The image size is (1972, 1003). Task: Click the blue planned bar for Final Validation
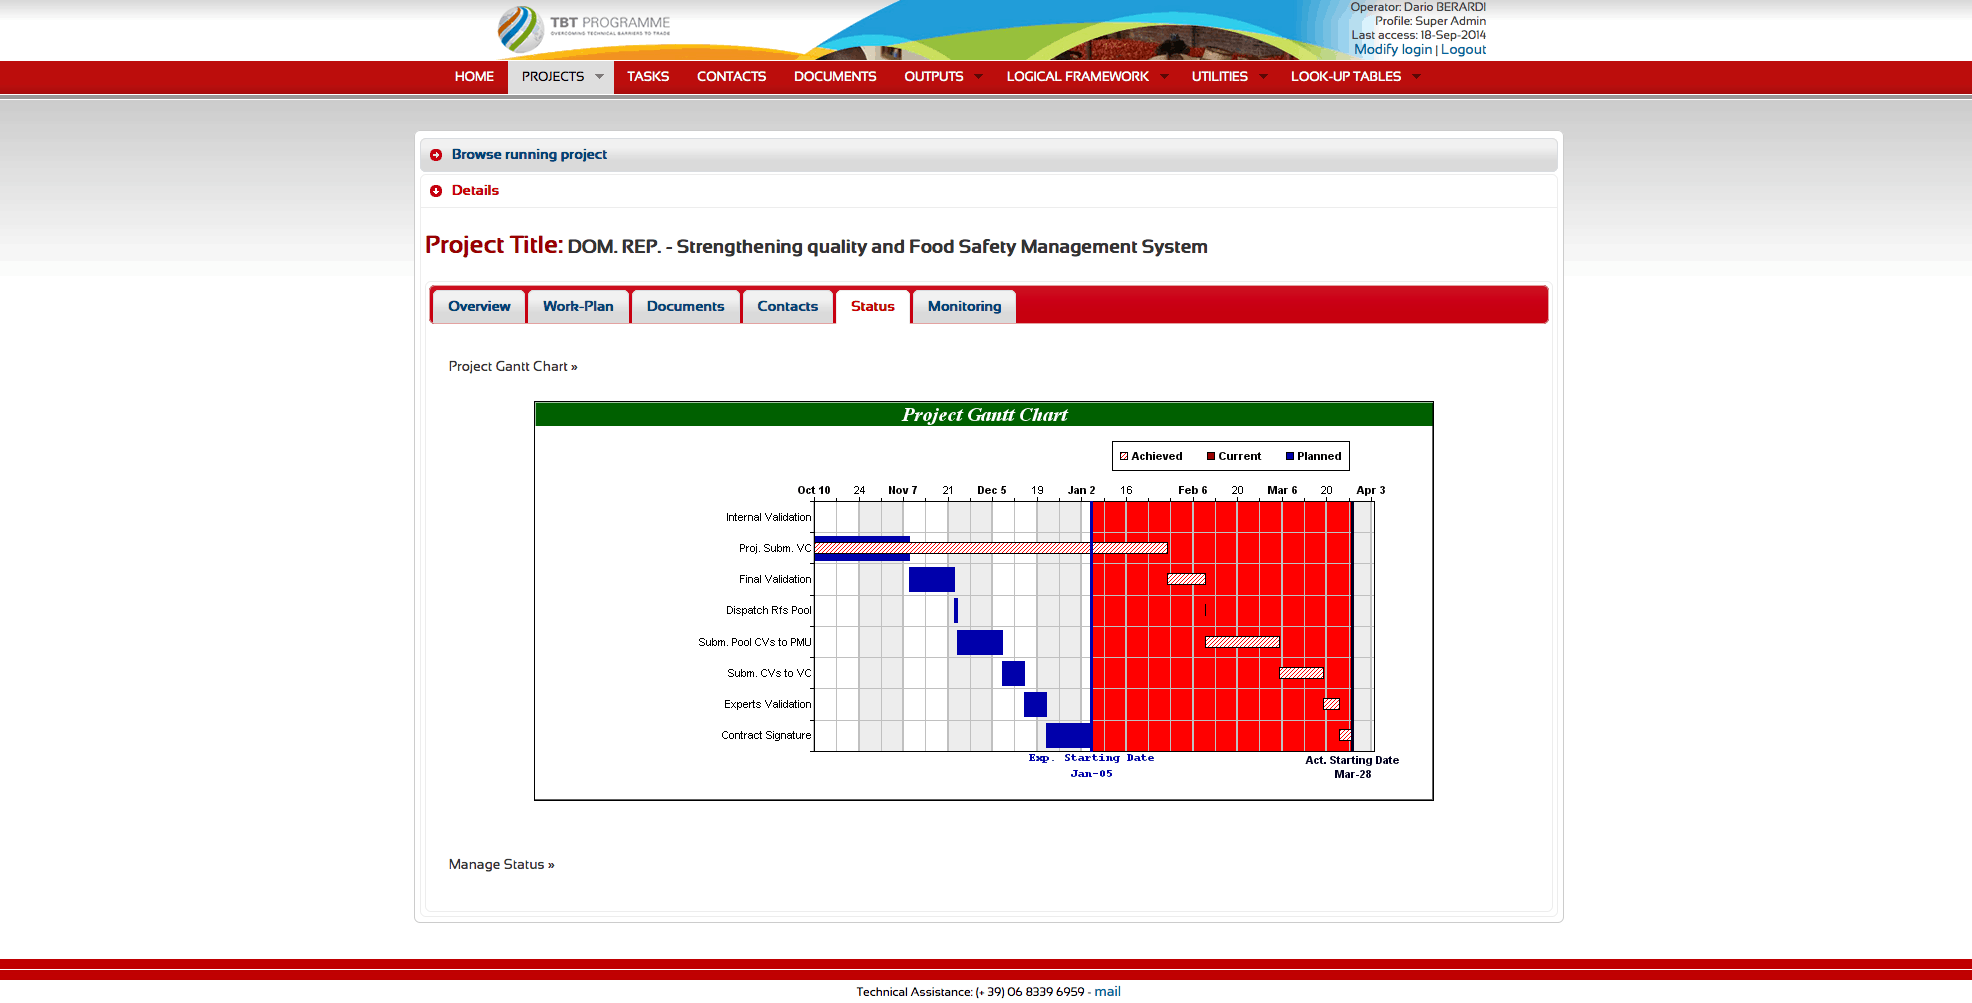[x=932, y=580]
